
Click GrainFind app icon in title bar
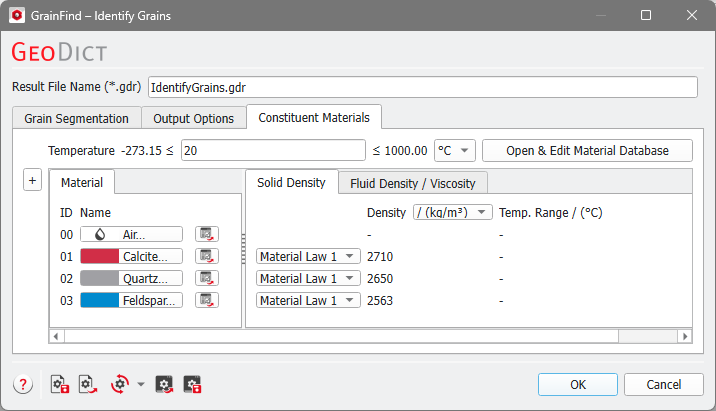click(17, 16)
